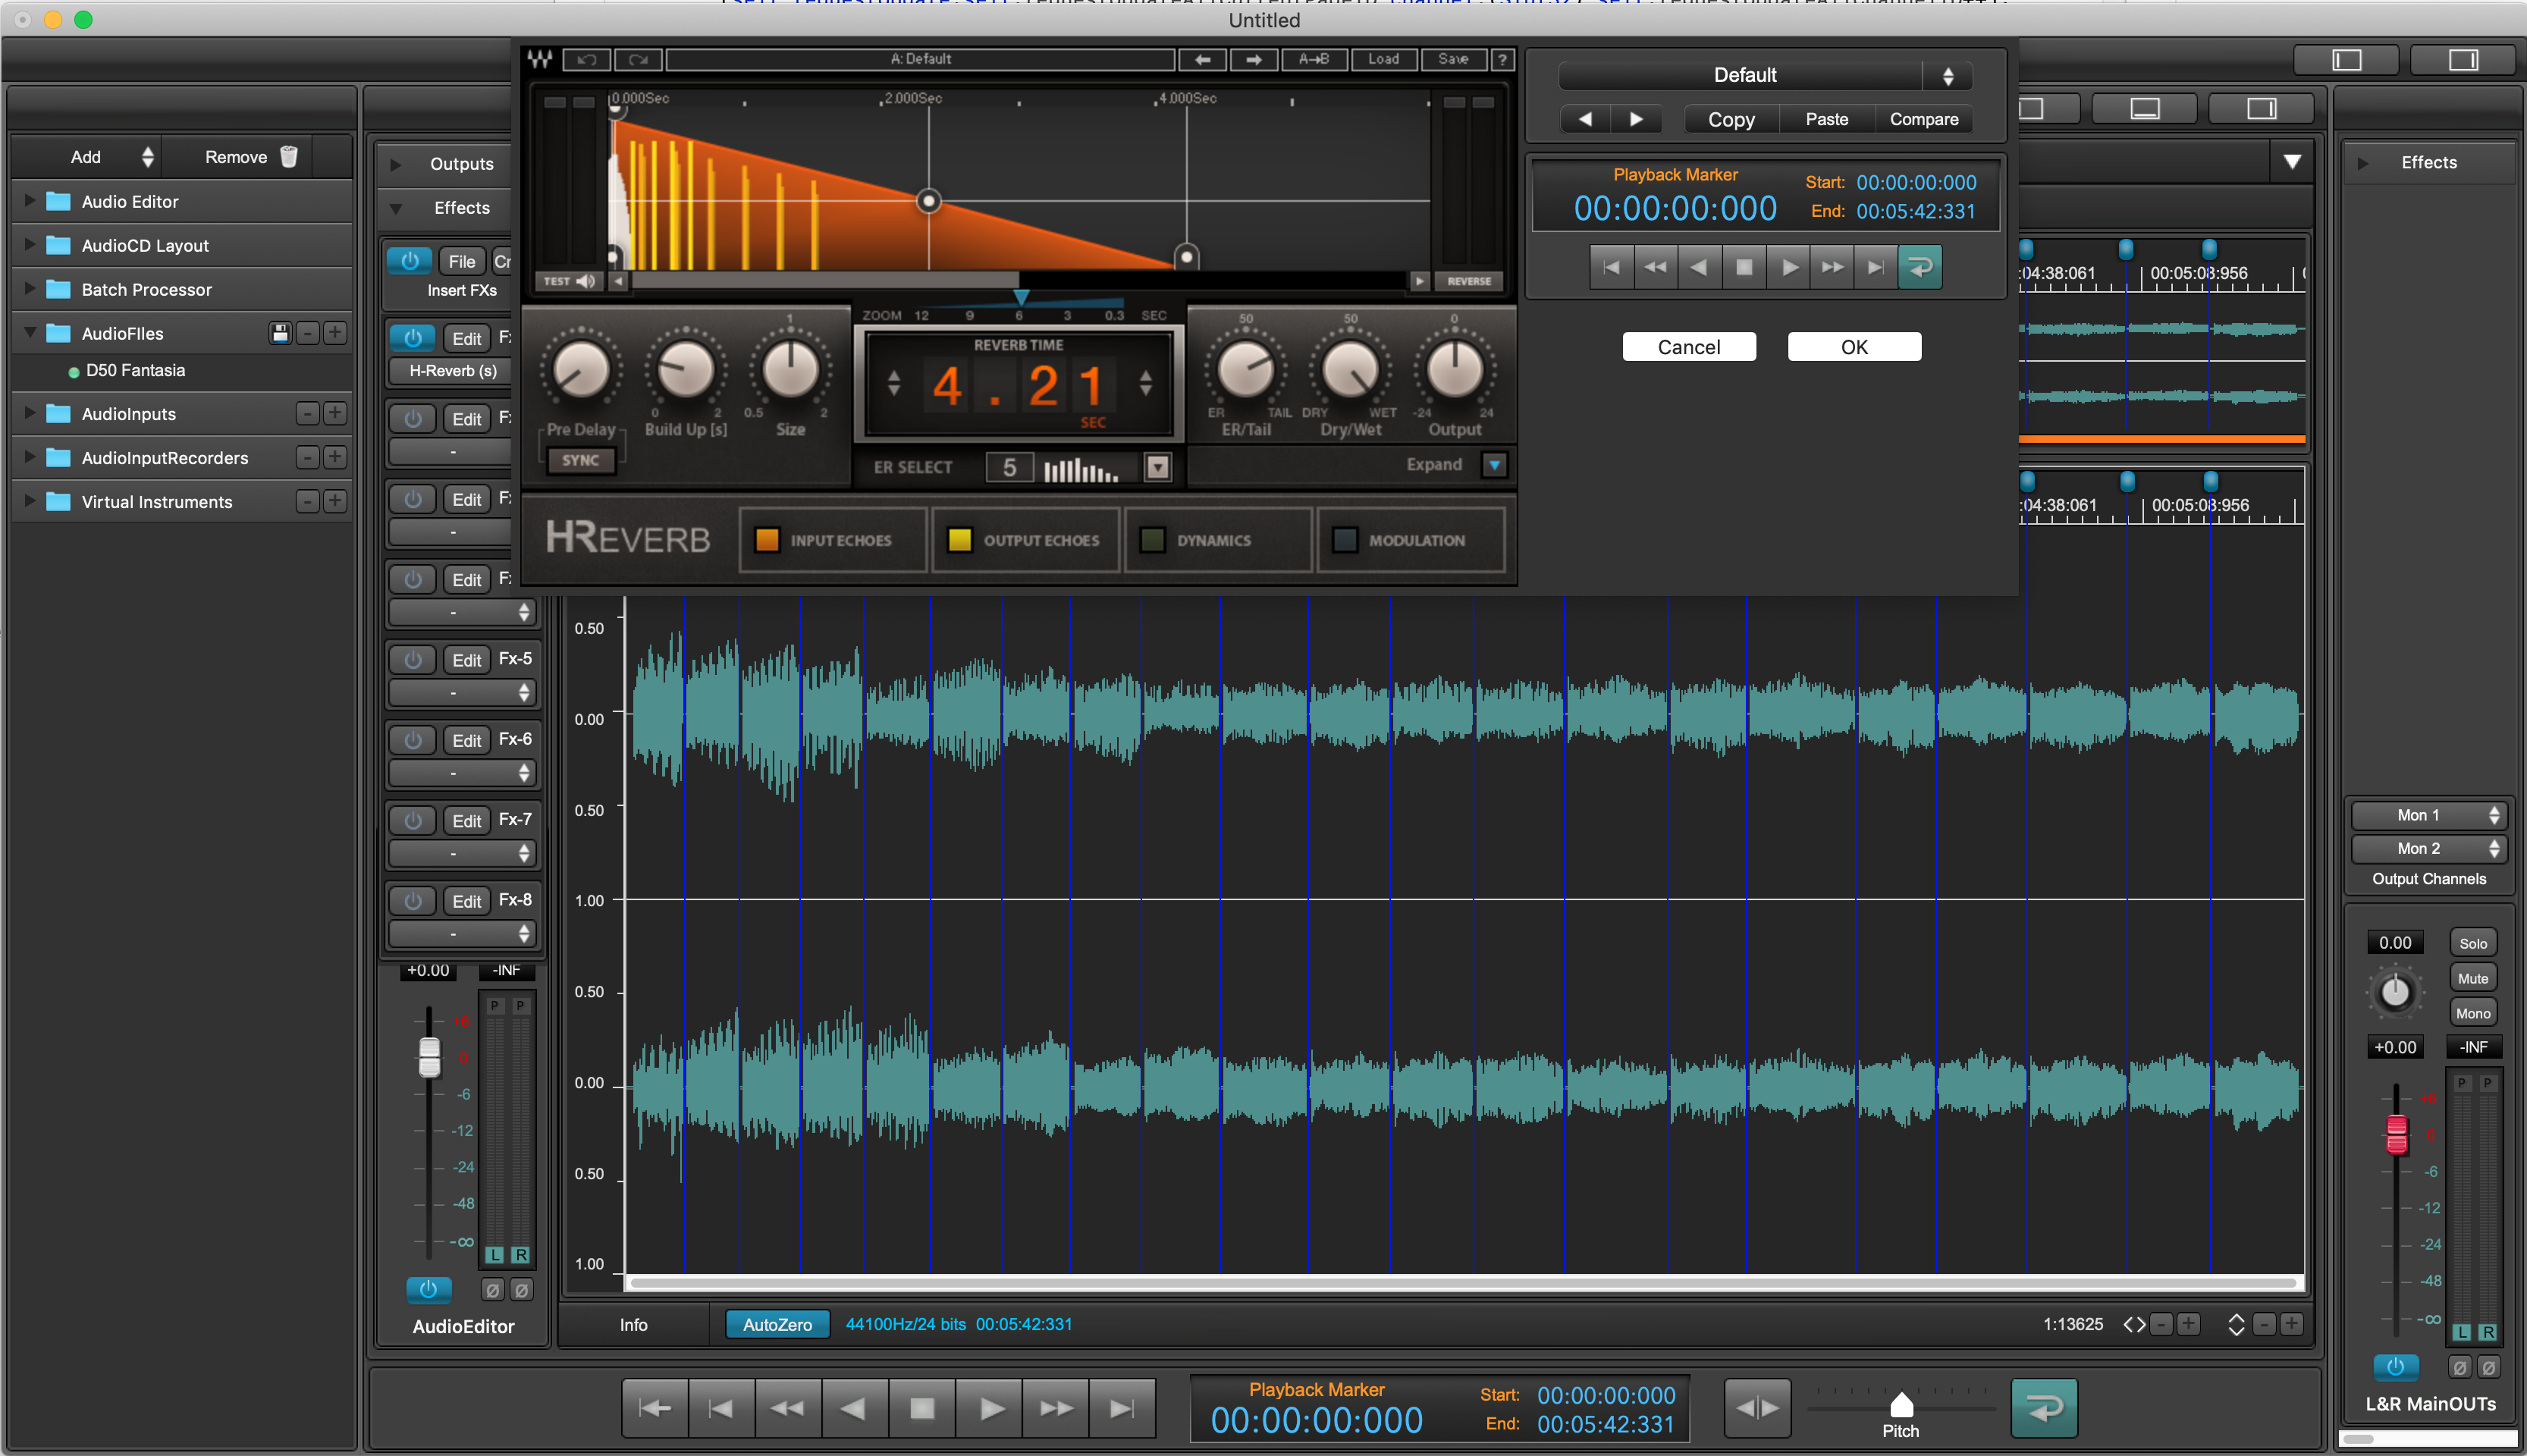This screenshot has height=1456, width=2527.
Task: Click Compare in the preset bar
Action: coord(1923,119)
